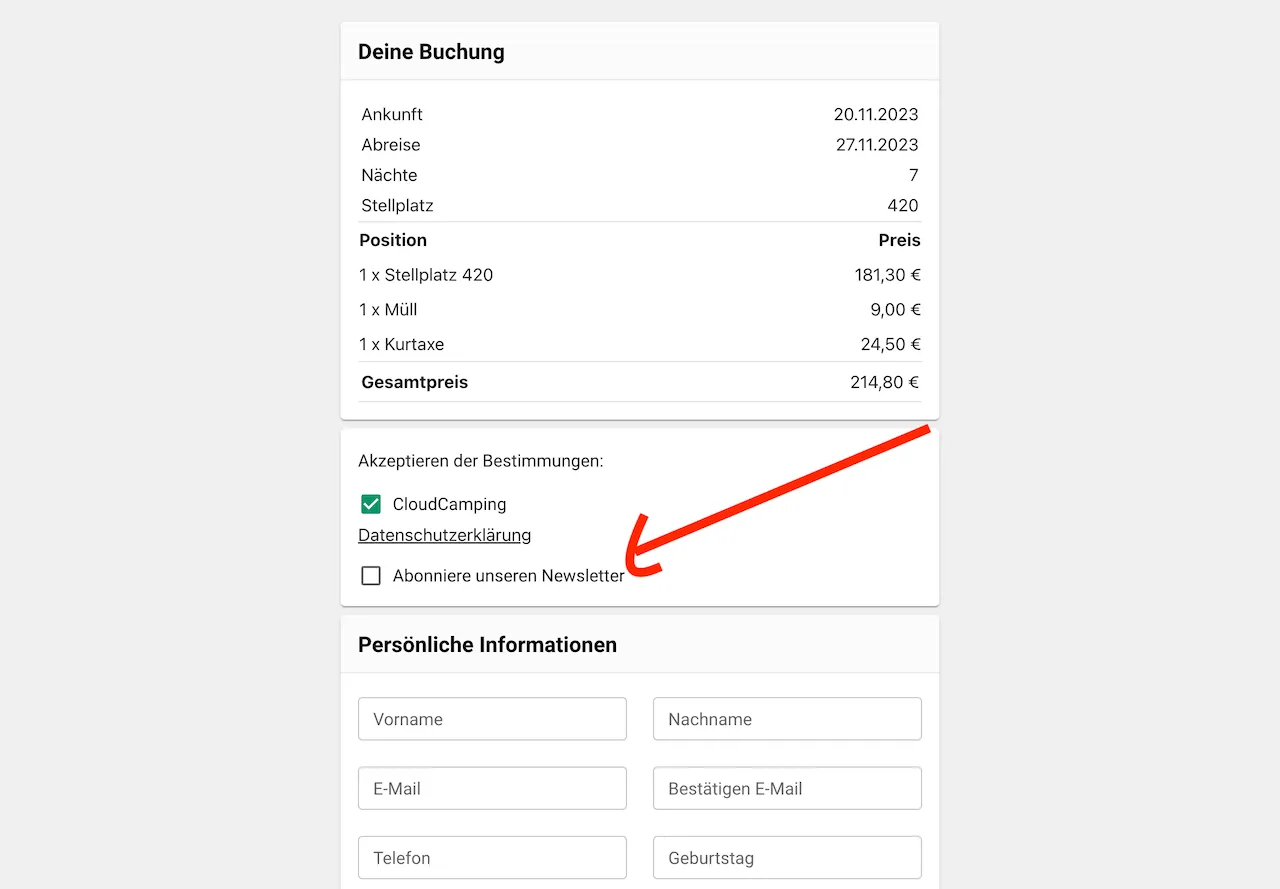Screen dimensions: 1280x889
Task: Click the 1 x Müll row label
Action: [x=388, y=309]
